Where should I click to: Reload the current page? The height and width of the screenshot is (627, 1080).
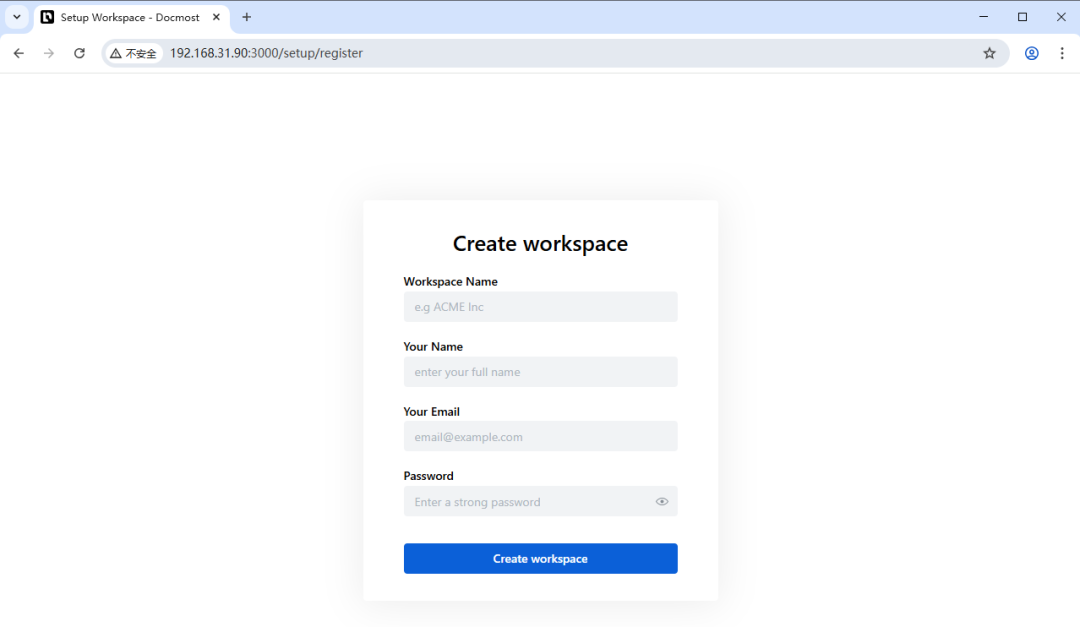[79, 53]
